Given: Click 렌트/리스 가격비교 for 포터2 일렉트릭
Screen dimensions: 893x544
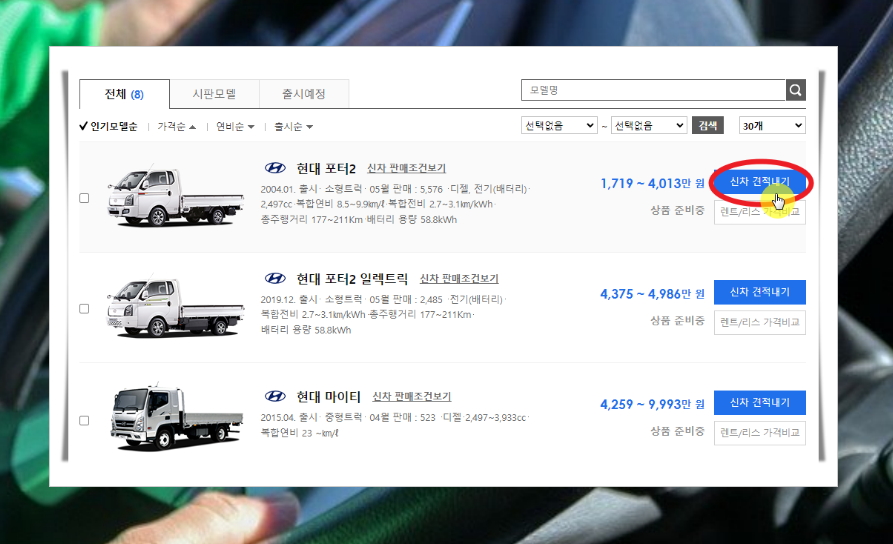Looking at the screenshot, I should (x=760, y=322).
